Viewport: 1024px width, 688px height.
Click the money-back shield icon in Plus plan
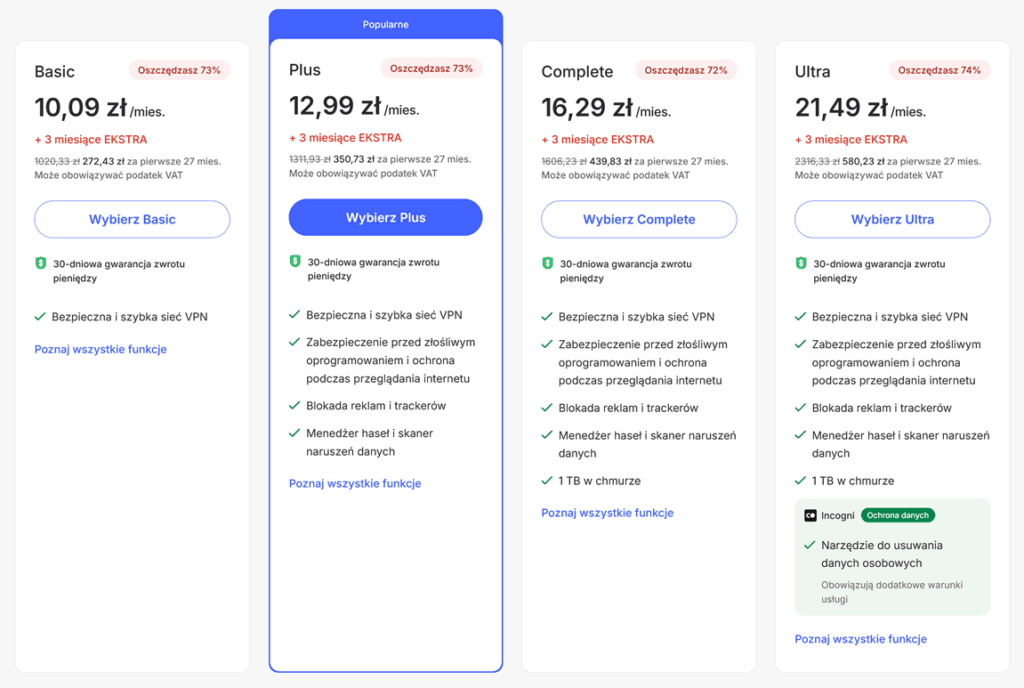(295, 262)
